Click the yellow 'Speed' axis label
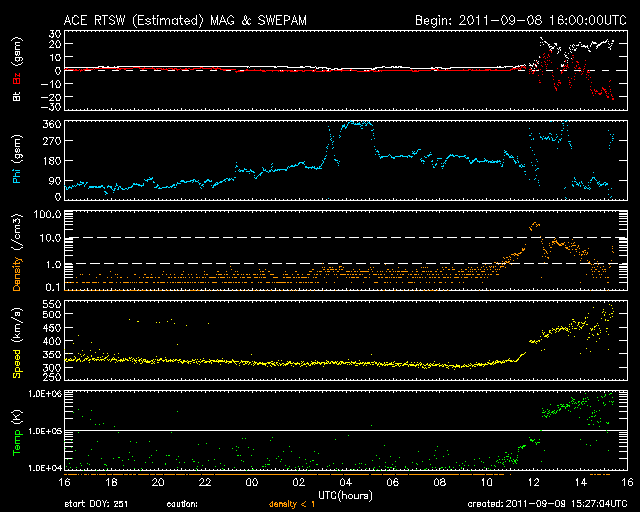 click(x=17, y=363)
